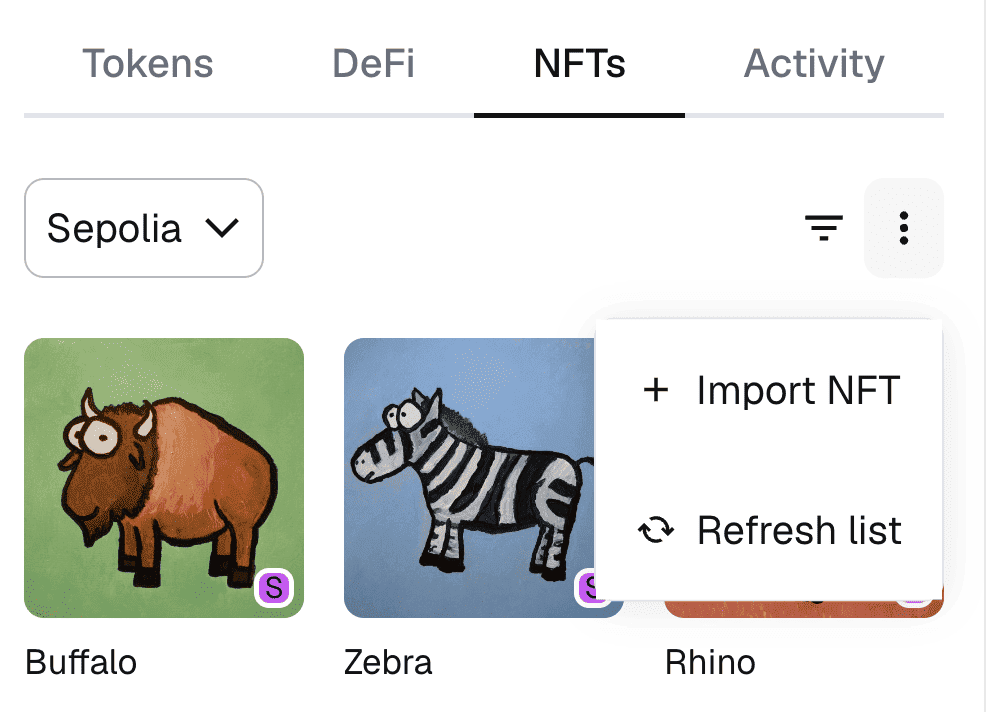Click the Rhino name label

(710, 662)
